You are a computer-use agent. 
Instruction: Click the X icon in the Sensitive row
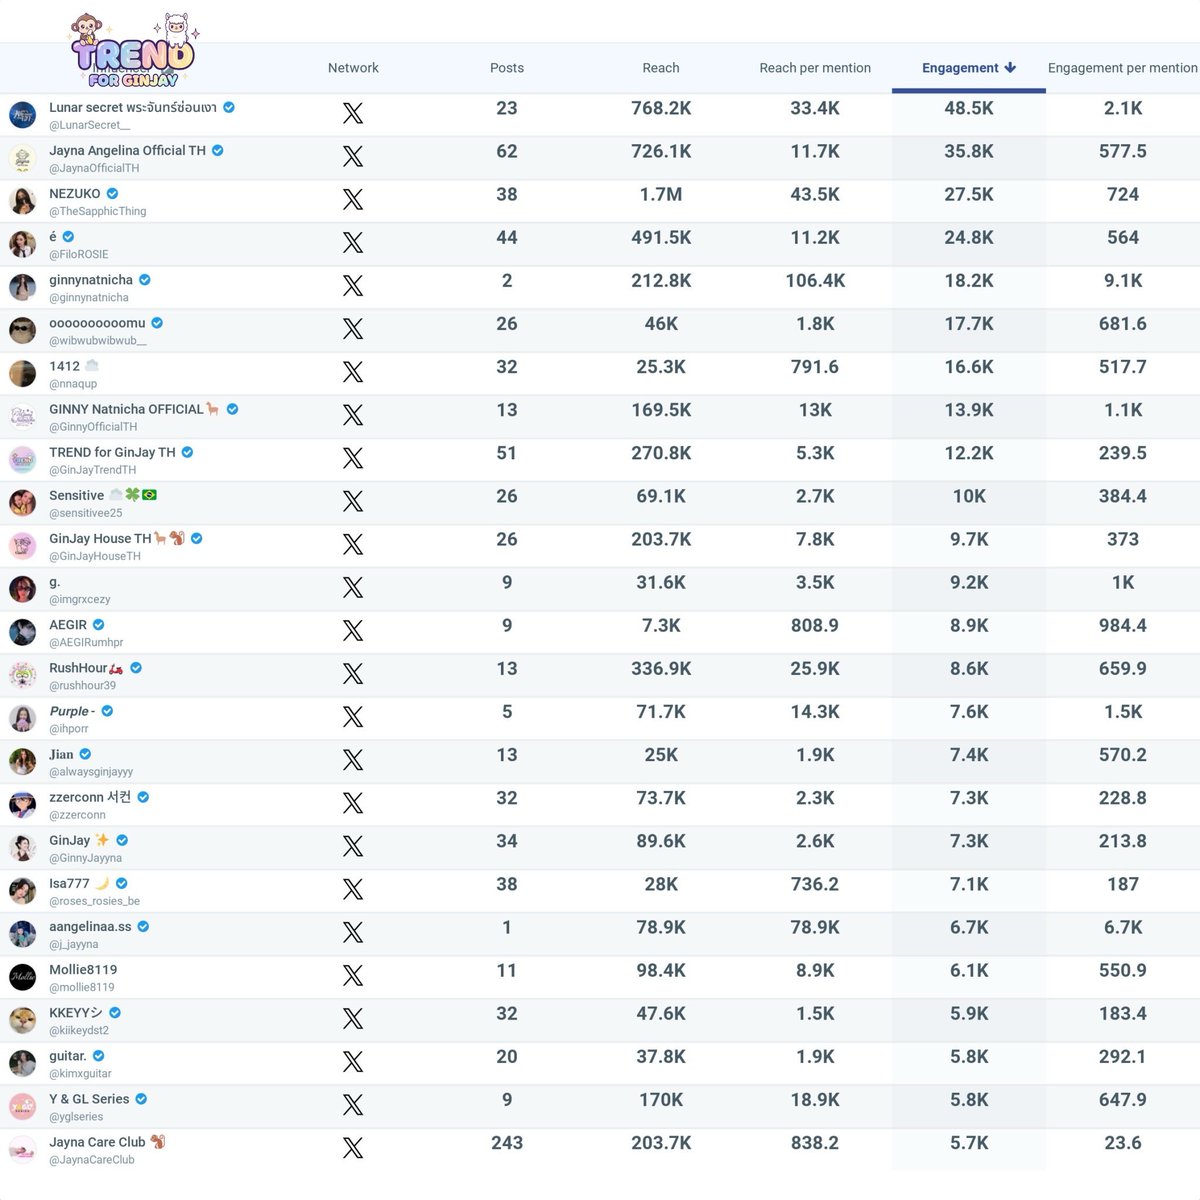353,501
